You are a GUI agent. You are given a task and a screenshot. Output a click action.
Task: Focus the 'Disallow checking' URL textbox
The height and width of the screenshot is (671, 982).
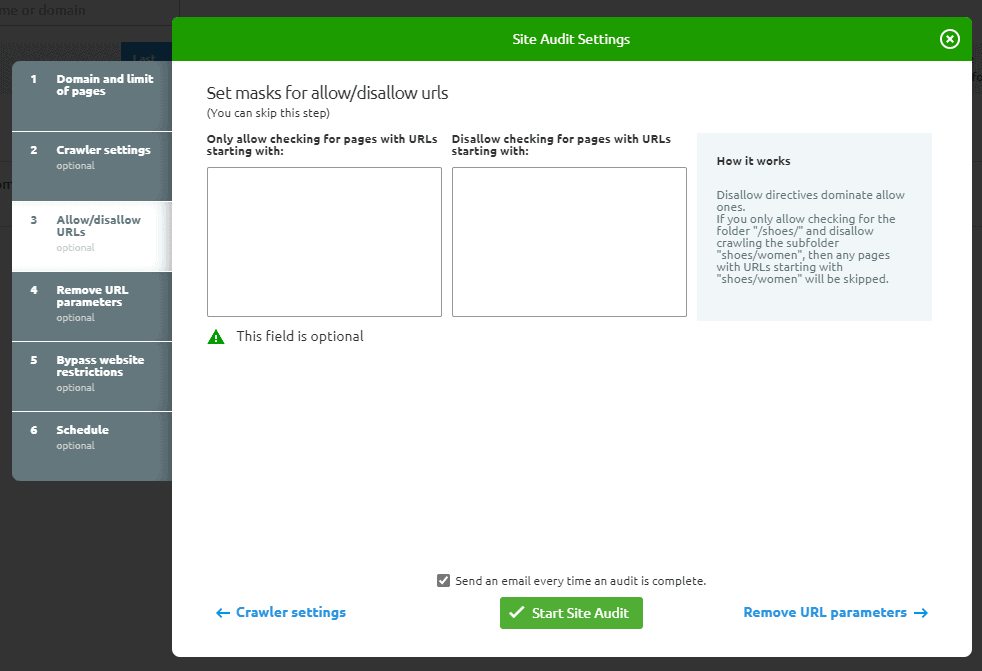click(569, 242)
